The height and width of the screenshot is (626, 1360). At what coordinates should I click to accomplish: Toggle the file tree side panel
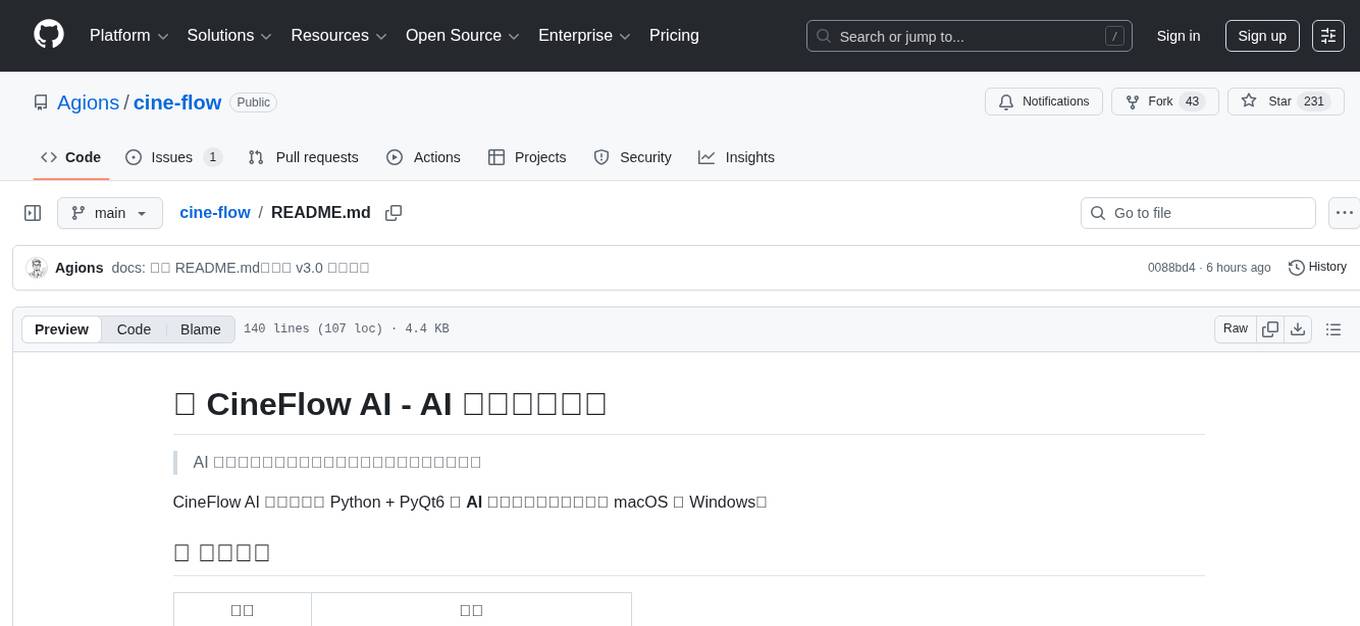pyautogui.click(x=33, y=213)
